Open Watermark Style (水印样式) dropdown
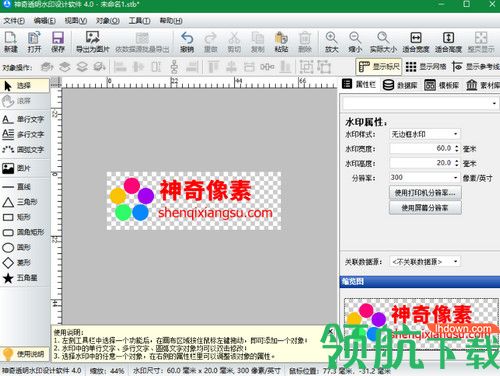The width and height of the screenshot is (500, 376). [425, 134]
